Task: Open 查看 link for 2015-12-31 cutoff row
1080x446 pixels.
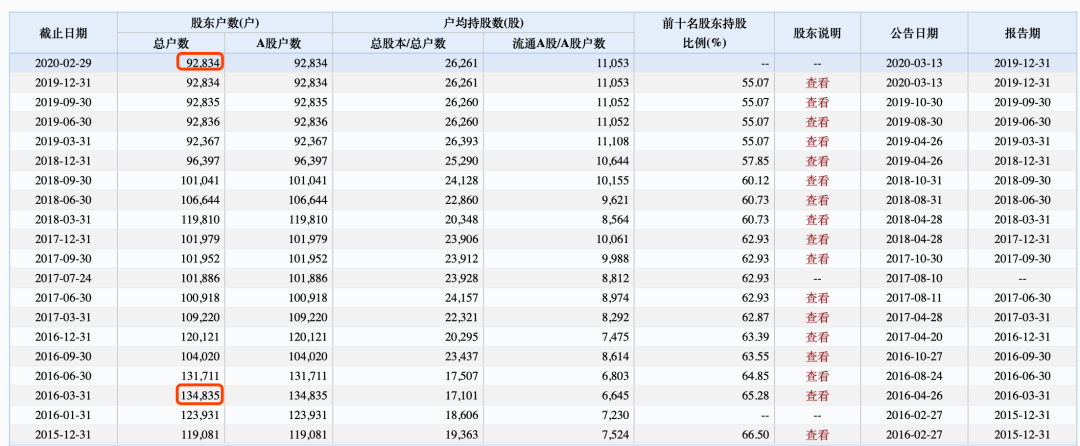Action: pyautogui.click(x=817, y=435)
